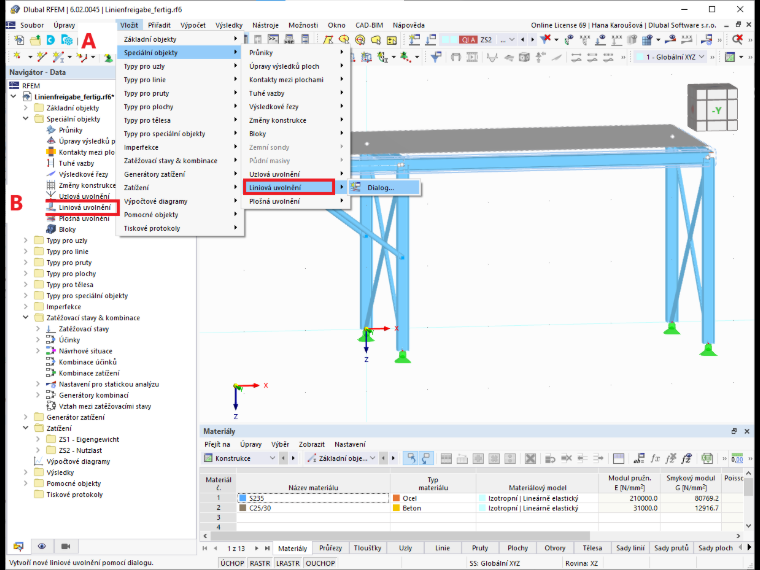Image resolution: width=760 pixels, height=570 pixels.
Task: Toggle second table selection mode button
Action: coord(426,458)
